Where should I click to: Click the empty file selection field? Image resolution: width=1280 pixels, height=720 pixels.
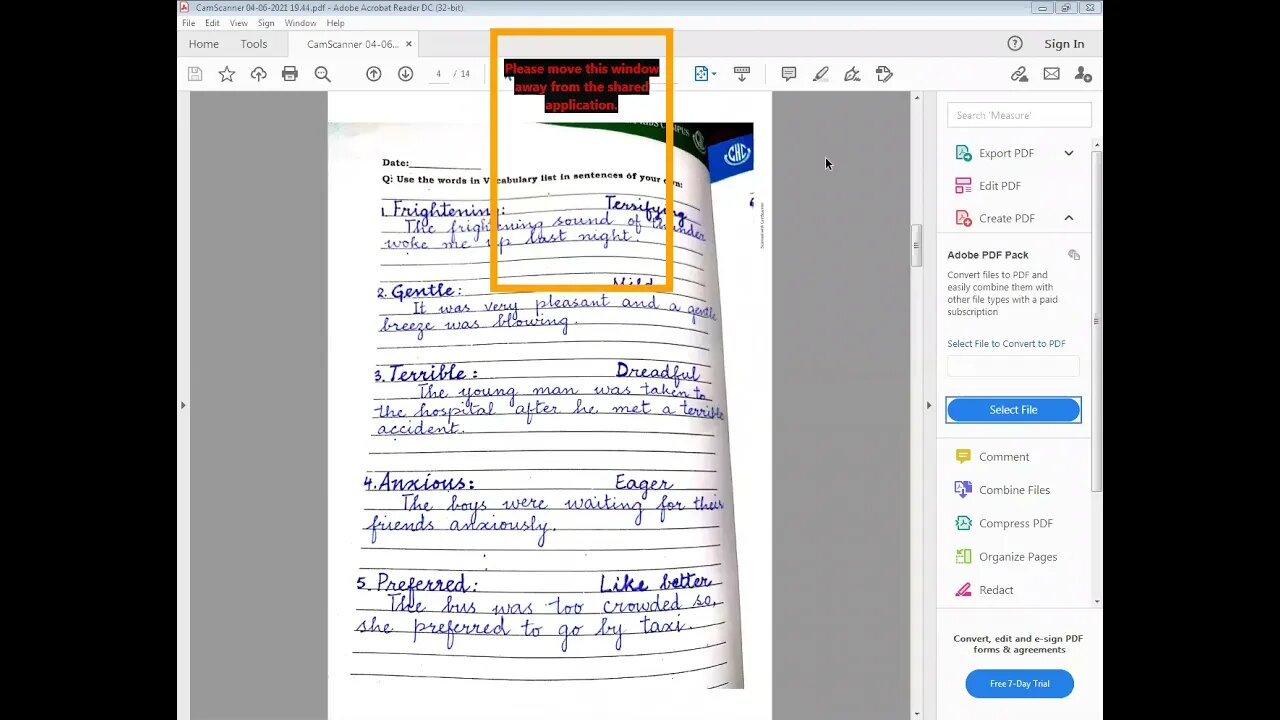coord(1013,366)
